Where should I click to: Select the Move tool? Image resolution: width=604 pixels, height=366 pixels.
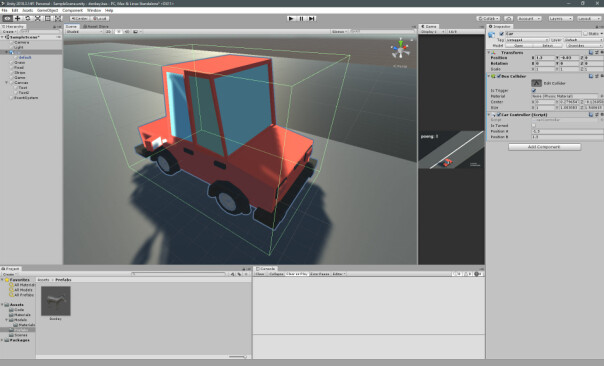point(17,18)
